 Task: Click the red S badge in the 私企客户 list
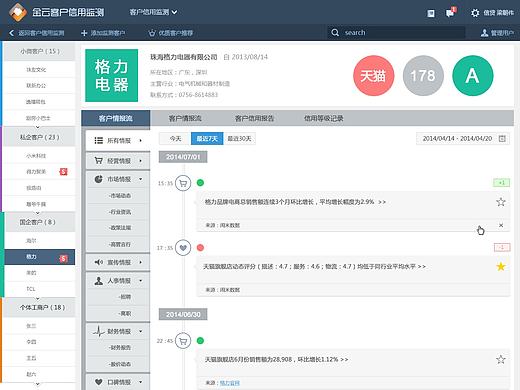pyautogui.click(x=63, y=172)
